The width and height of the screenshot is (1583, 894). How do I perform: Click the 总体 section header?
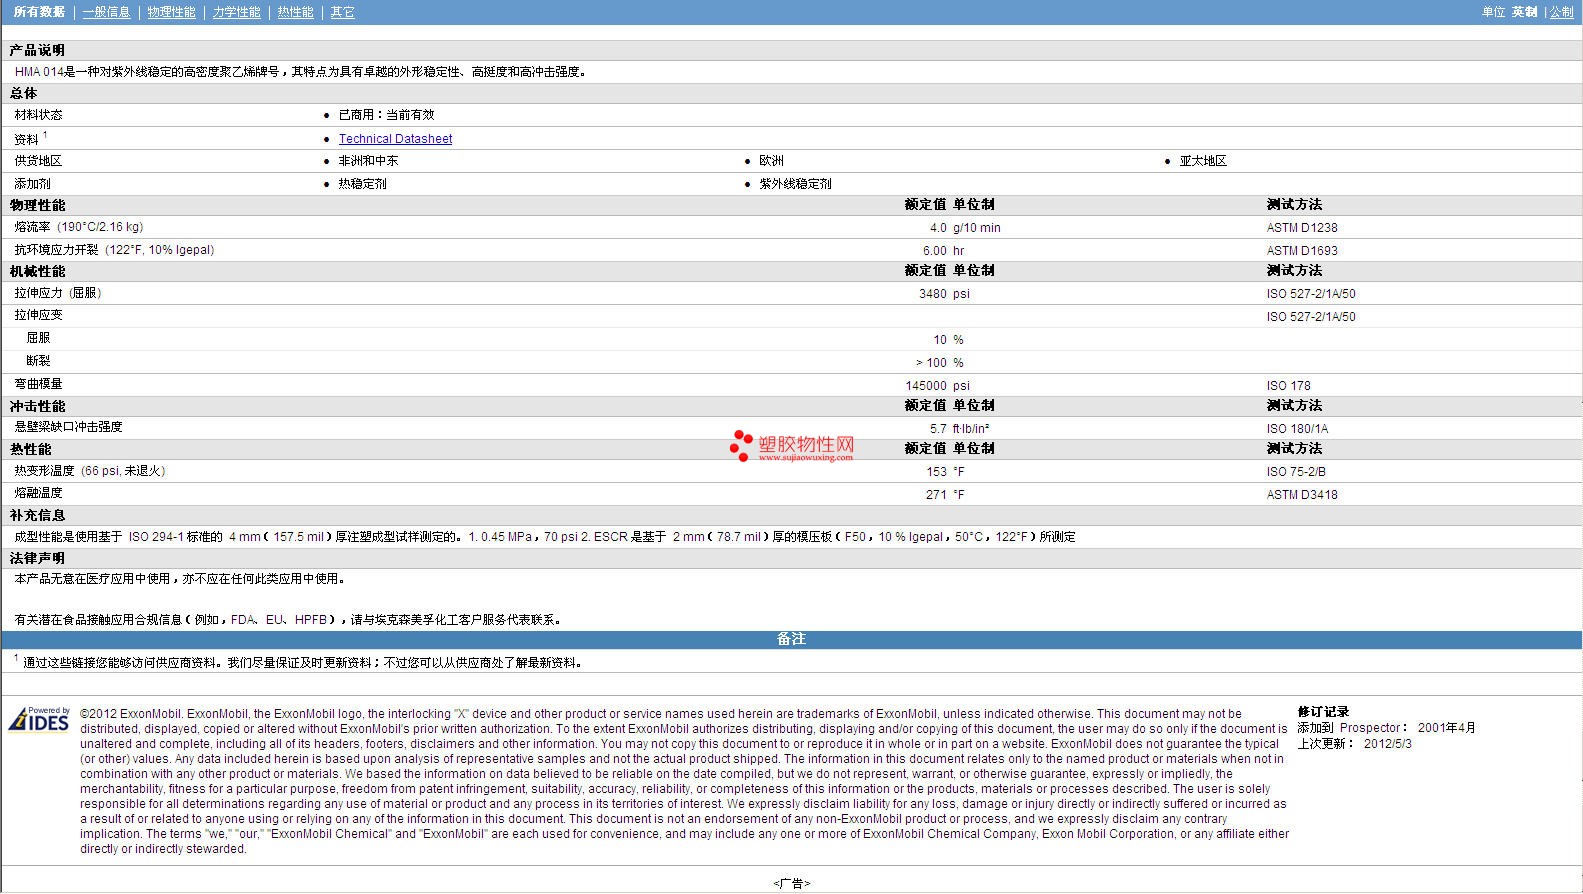(23, 93)
